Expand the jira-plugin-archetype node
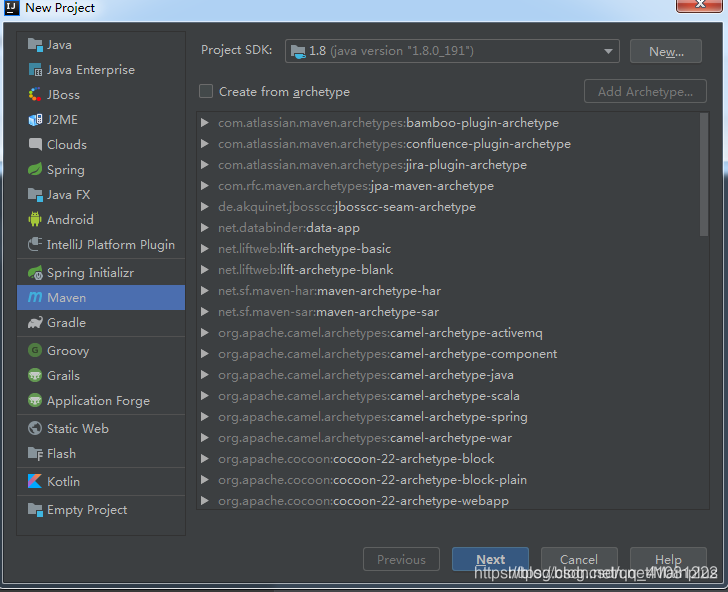Viewport: 728px width, 592px height. [x=204, y=164]
